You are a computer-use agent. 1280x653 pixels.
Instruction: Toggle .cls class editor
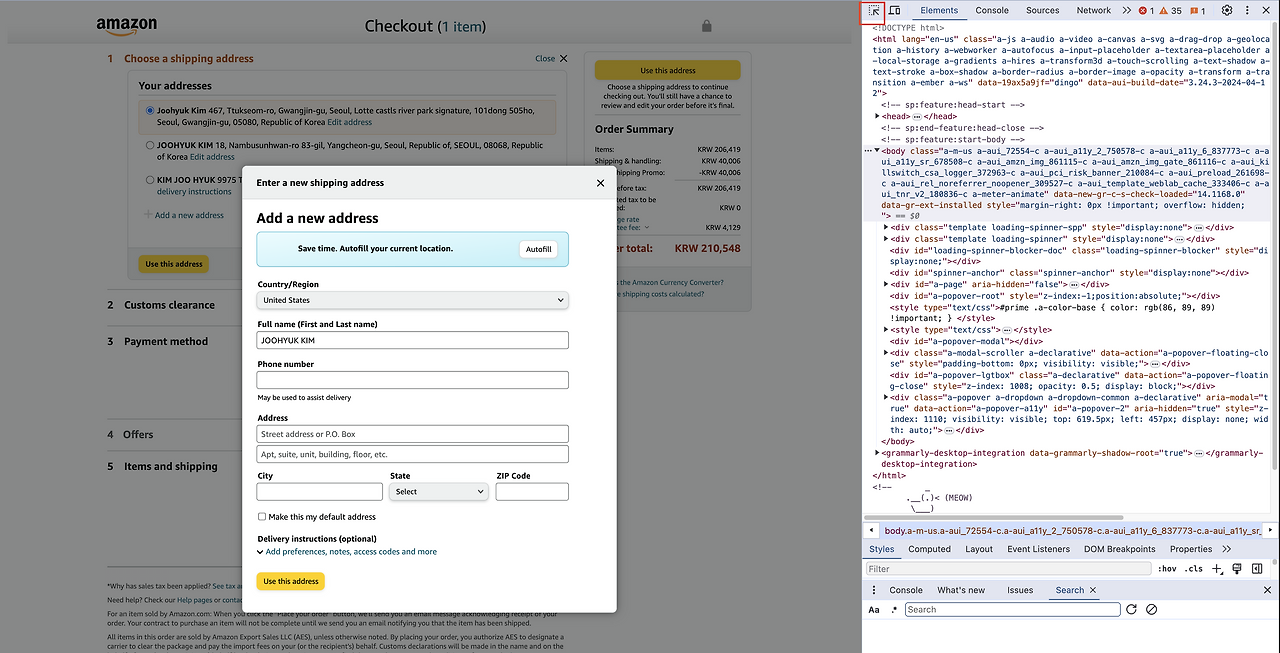[1193, 569]
